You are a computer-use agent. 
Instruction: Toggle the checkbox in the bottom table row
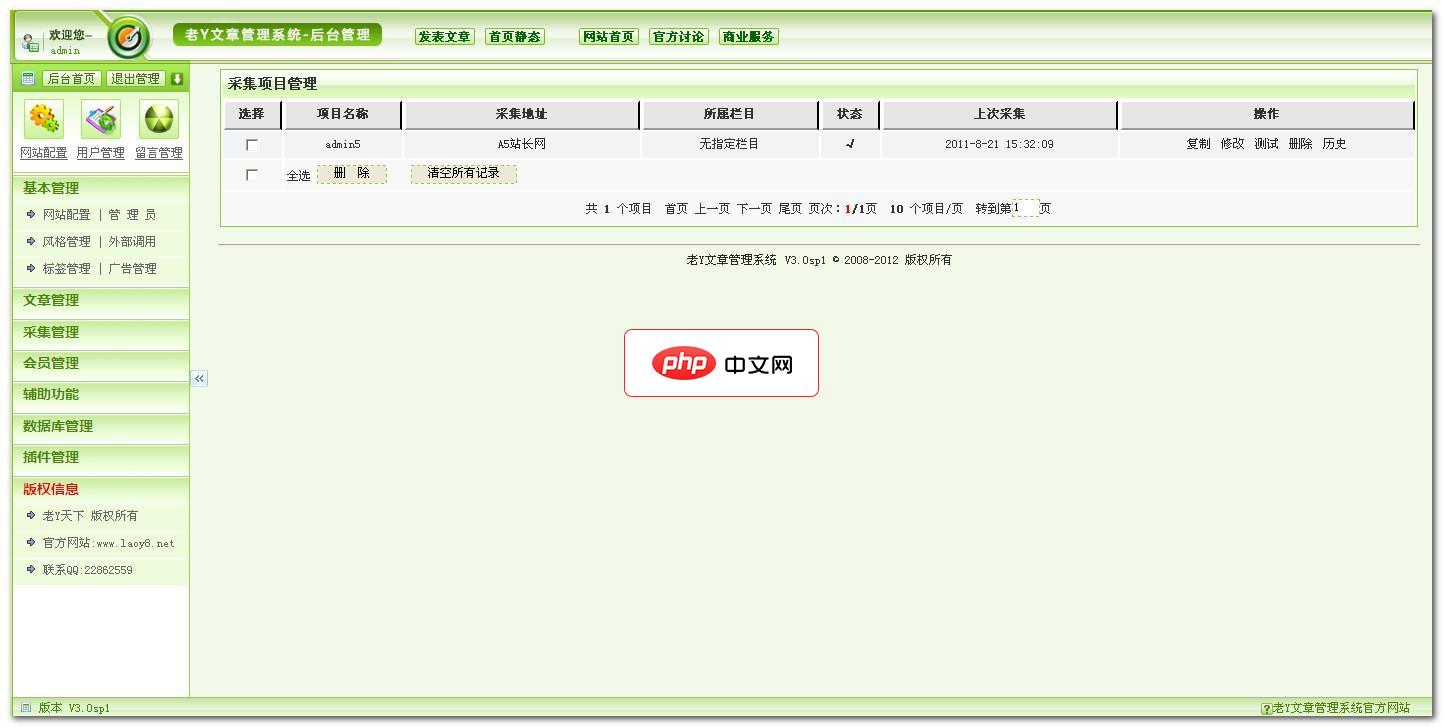tap(252, 172)
